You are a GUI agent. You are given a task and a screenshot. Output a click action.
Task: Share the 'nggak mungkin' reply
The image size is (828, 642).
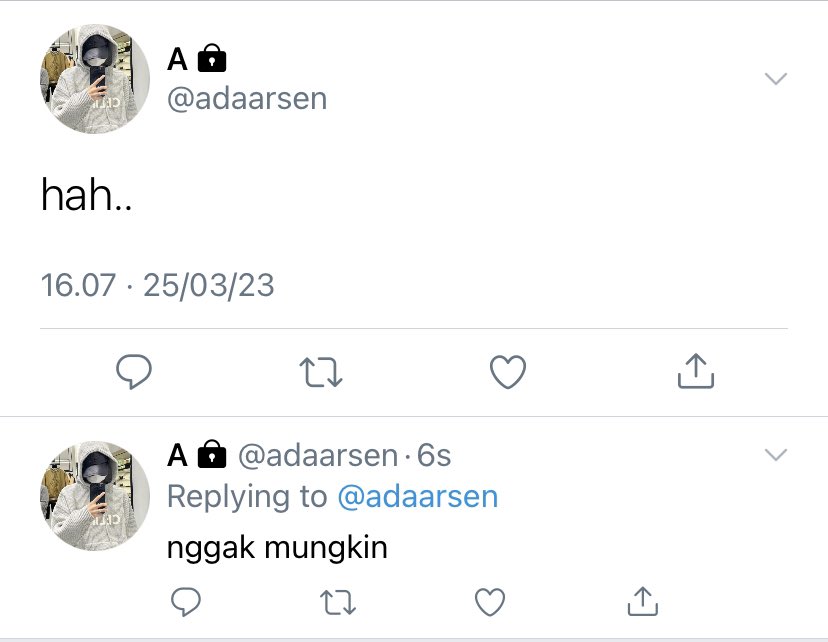(643, 601)
